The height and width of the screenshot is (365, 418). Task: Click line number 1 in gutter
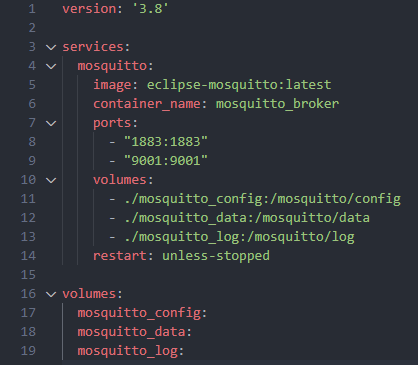[32, 9]
